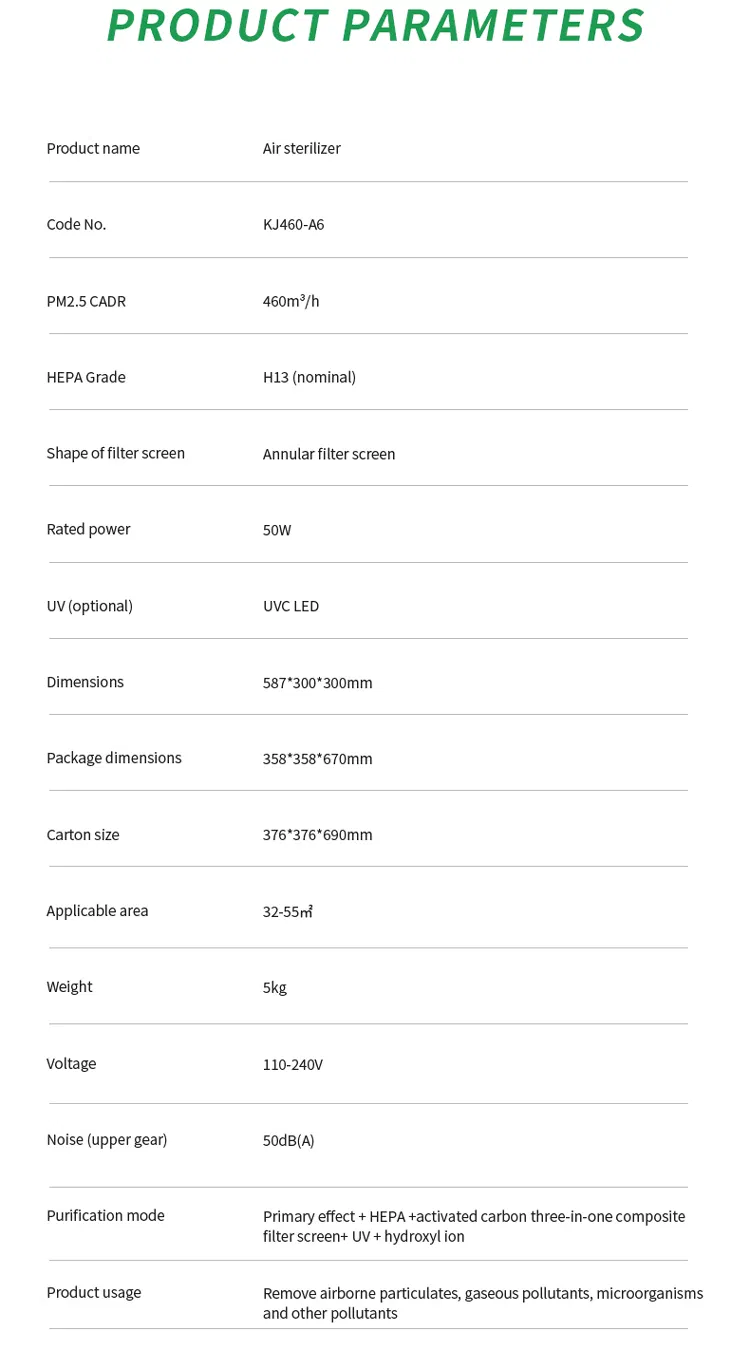Select the 5kg weight value
The height and width of the screenshot is (1369, 750).
click(x=274, y=988)
